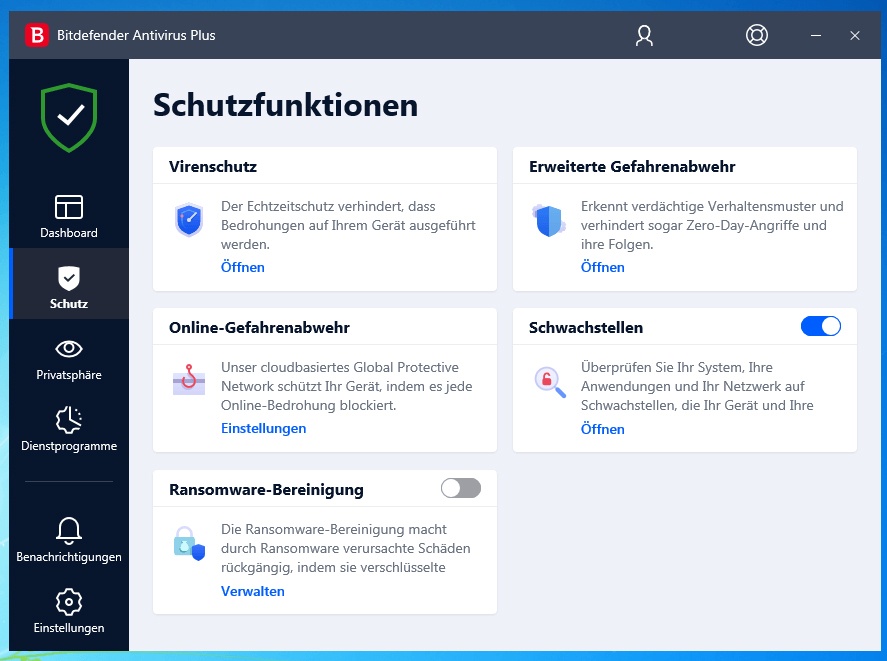
Task: Click the Zero-Day-Angriffe description text
Action: click(712, 225)
